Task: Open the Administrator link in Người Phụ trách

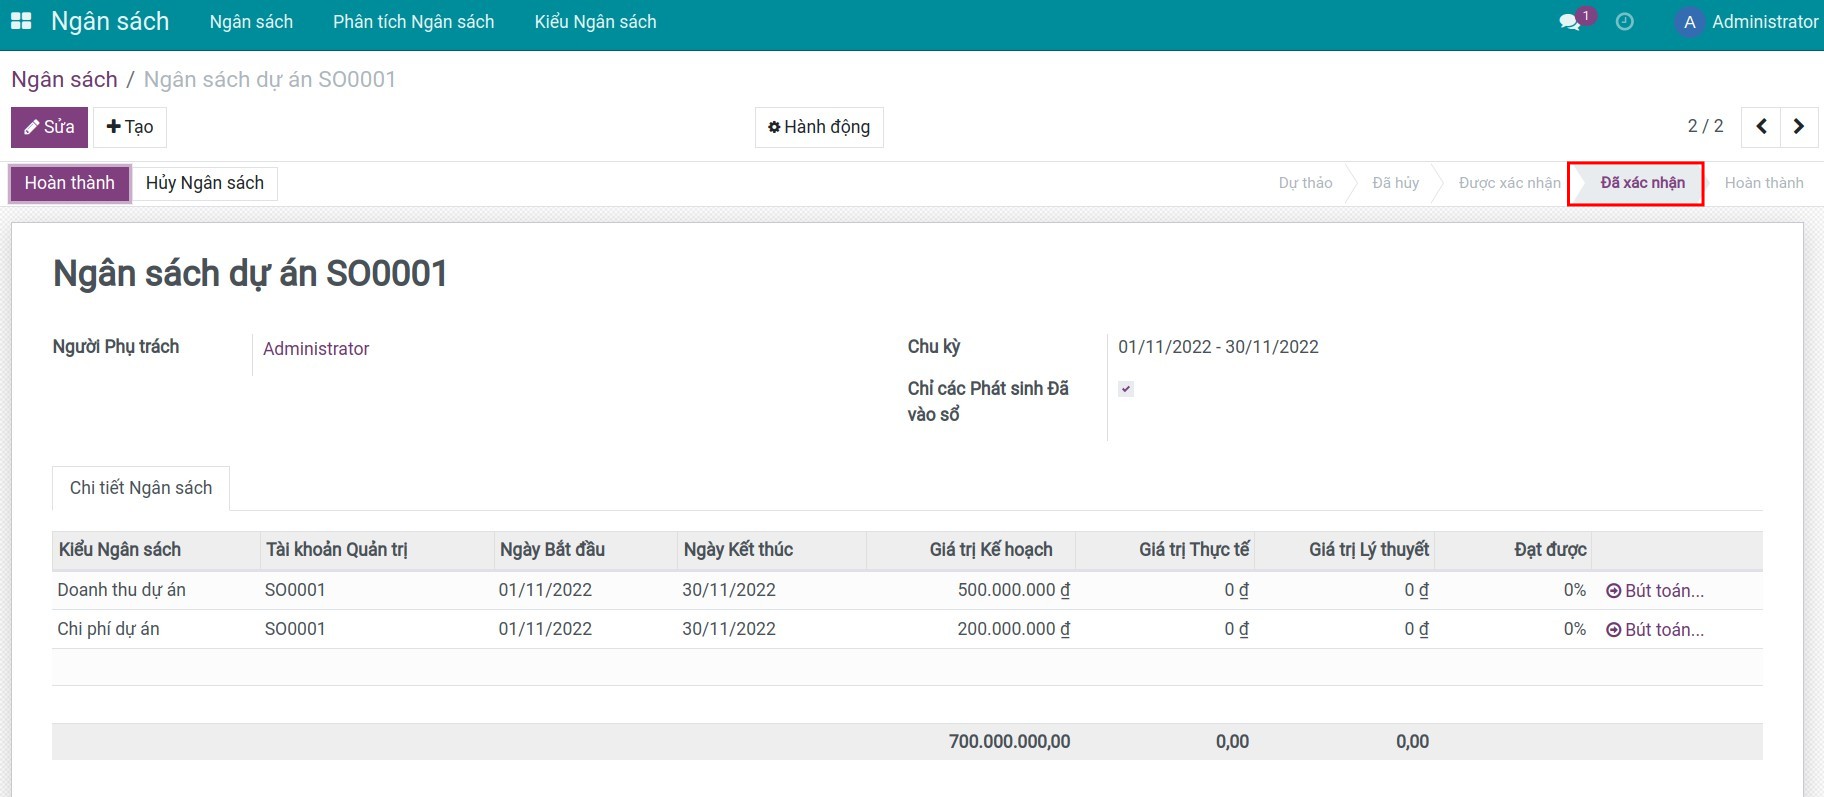Action: 316,349
